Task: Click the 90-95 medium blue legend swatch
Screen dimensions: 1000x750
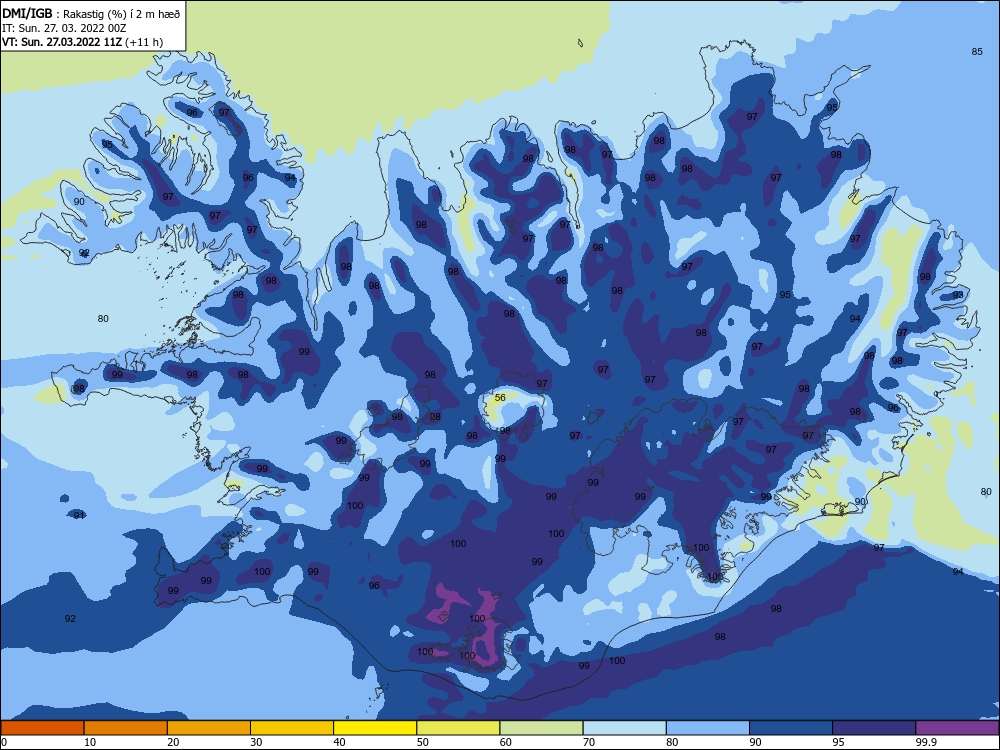Action: 791,728
